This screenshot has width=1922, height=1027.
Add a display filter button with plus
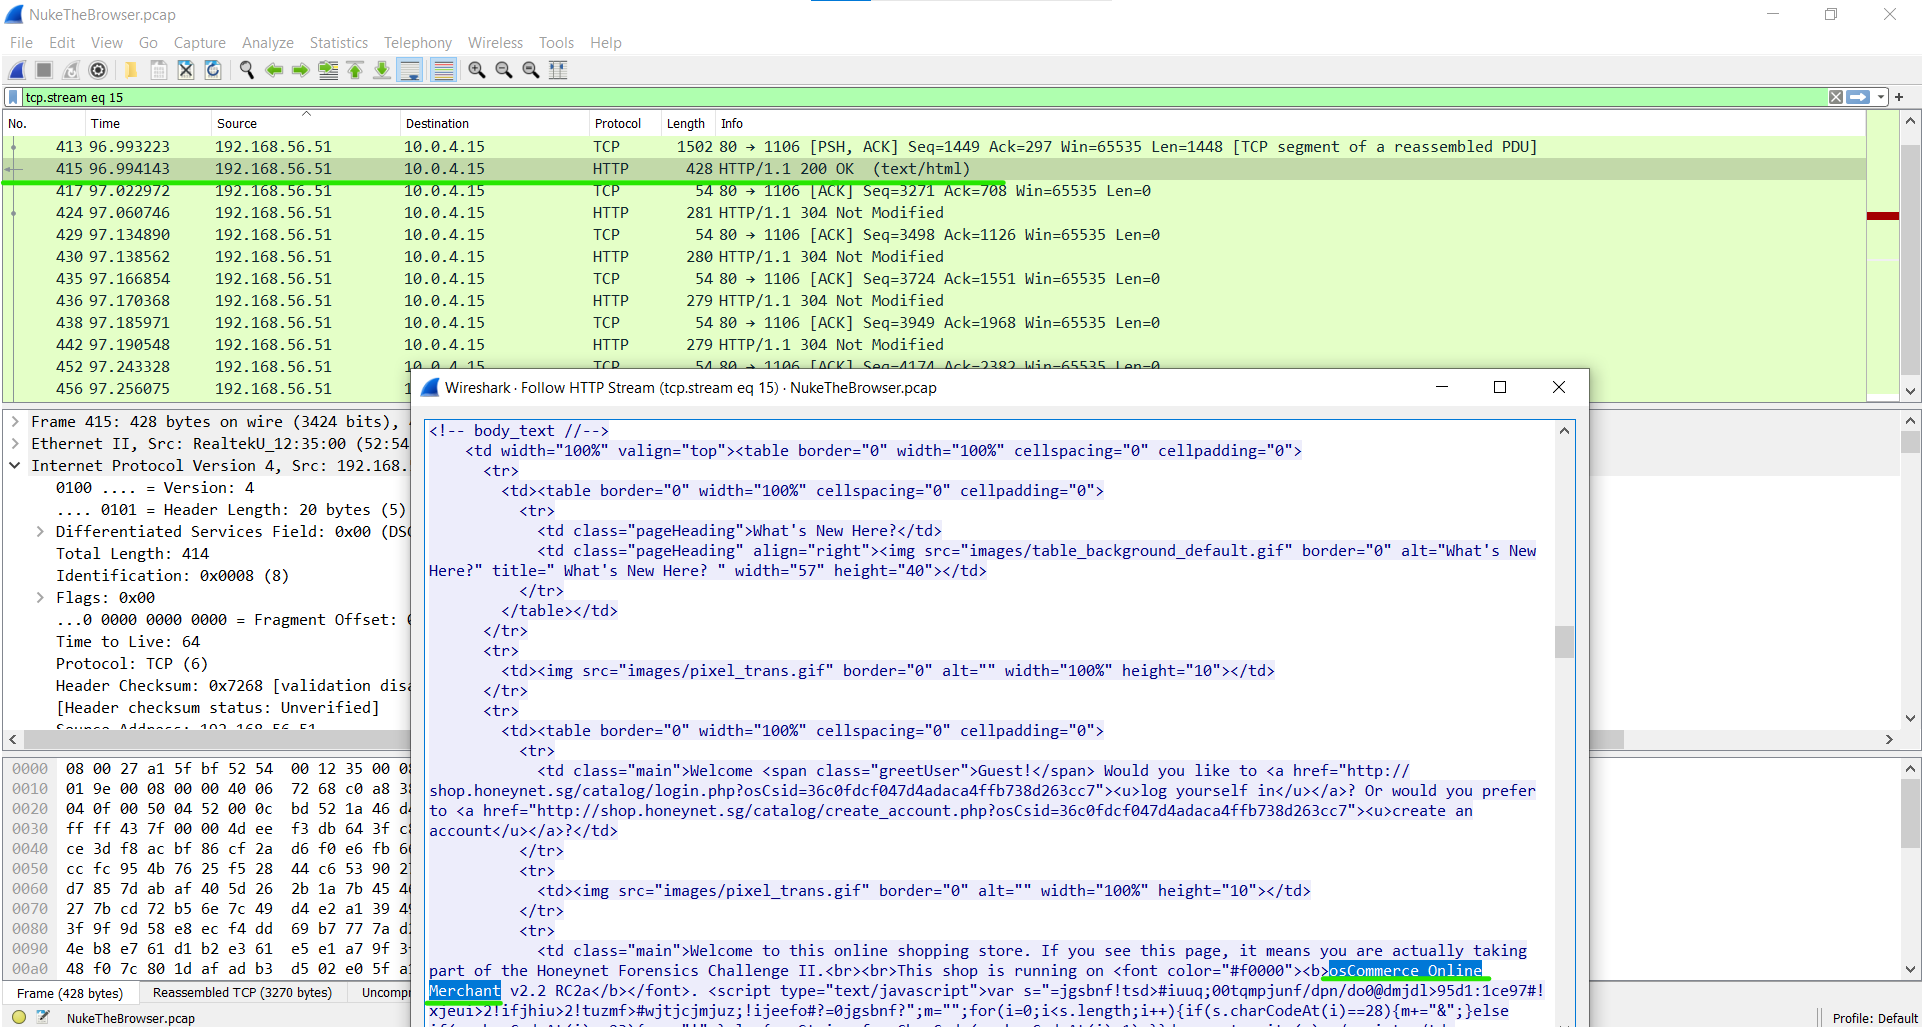pyautogui.click(x=1899, y=97)
